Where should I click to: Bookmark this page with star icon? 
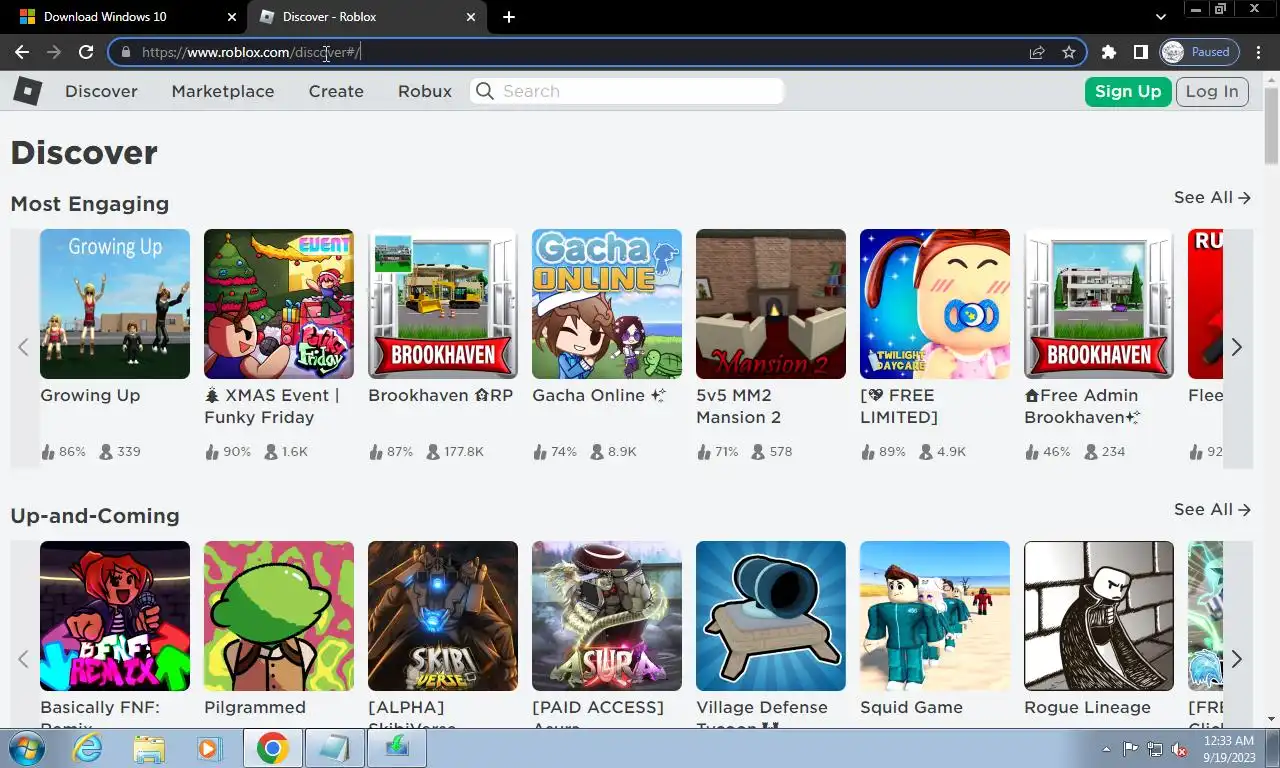[1069, 52]
